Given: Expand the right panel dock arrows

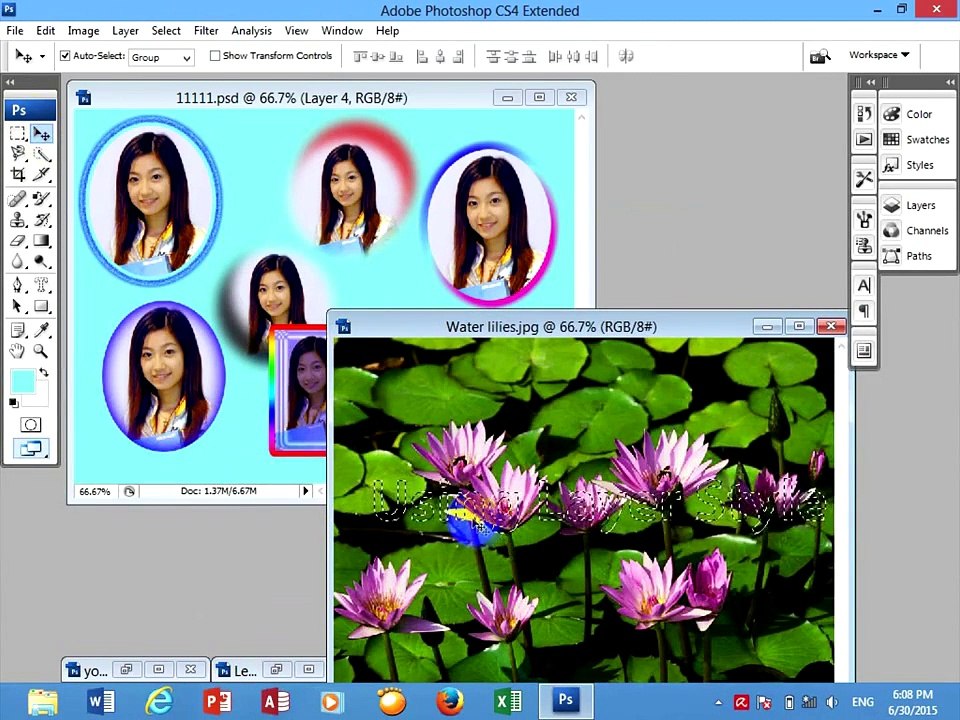Looking at the screenshot, I should tap(949, 81).
